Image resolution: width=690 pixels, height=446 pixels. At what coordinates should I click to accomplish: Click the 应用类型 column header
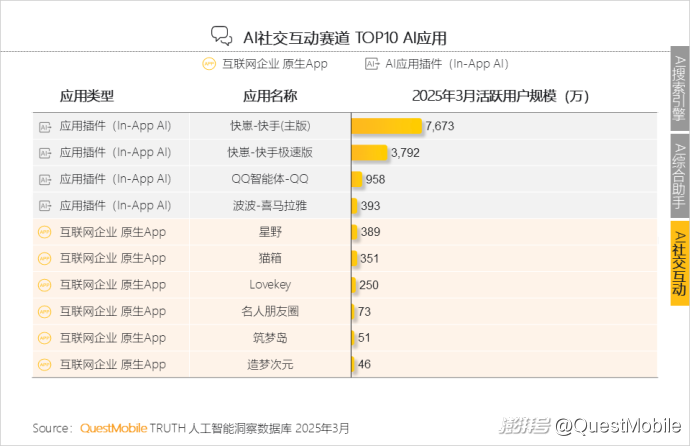click(87, 96)
